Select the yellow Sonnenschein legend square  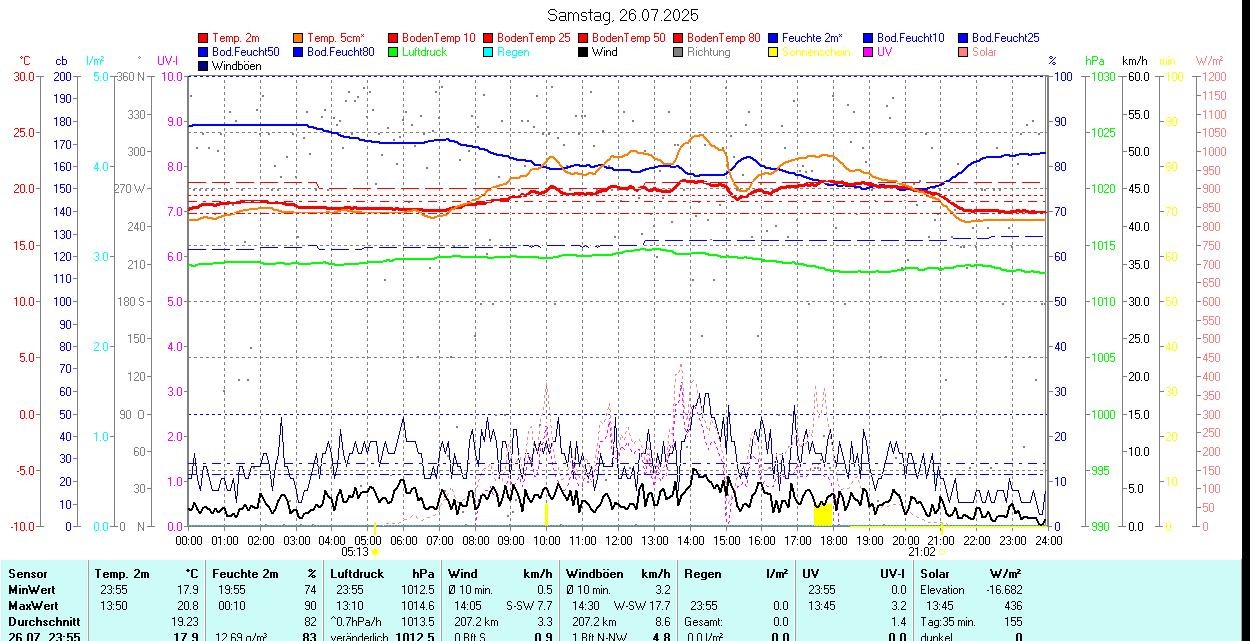tap(774, 52)
